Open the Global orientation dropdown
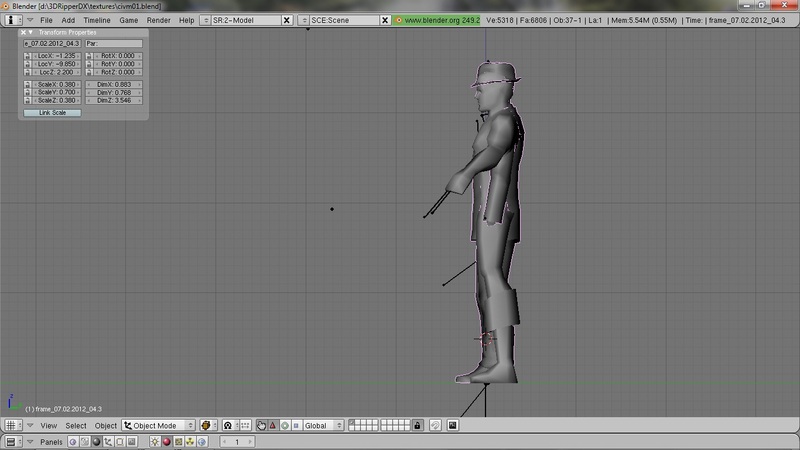Viewport: 800px width, 450px height. pos(323,425)
